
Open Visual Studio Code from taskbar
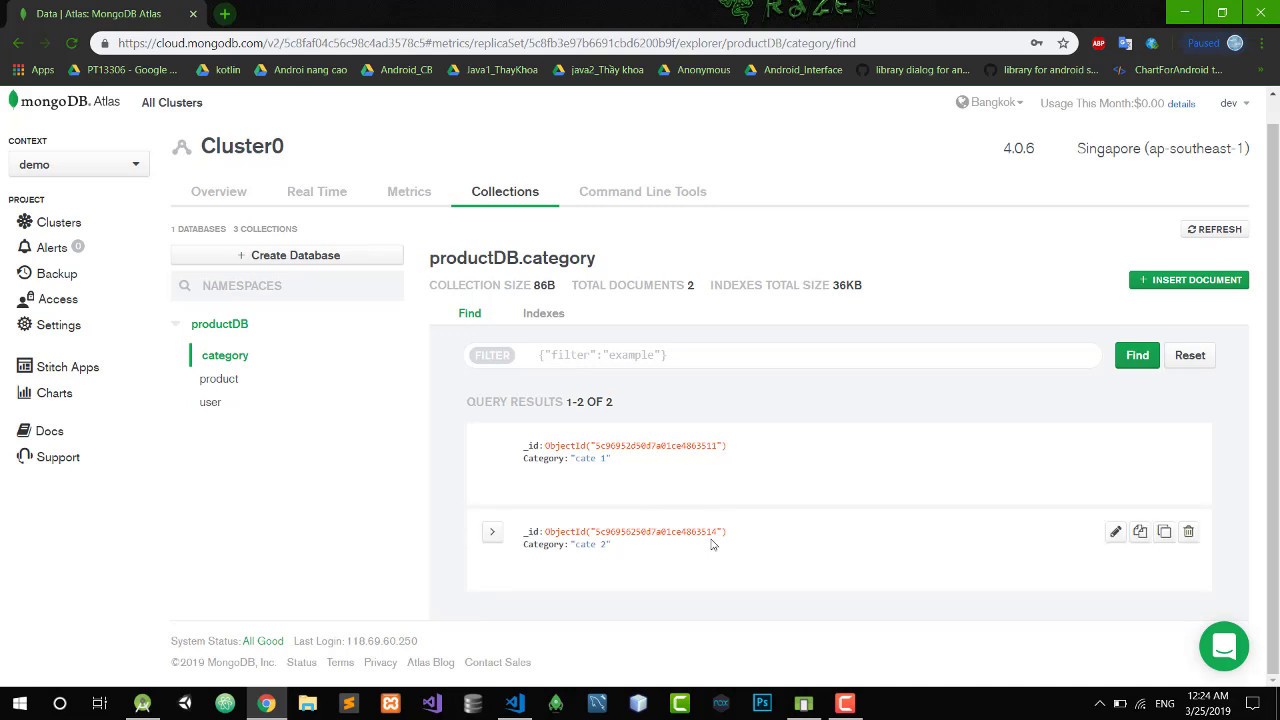pos(514,703)
